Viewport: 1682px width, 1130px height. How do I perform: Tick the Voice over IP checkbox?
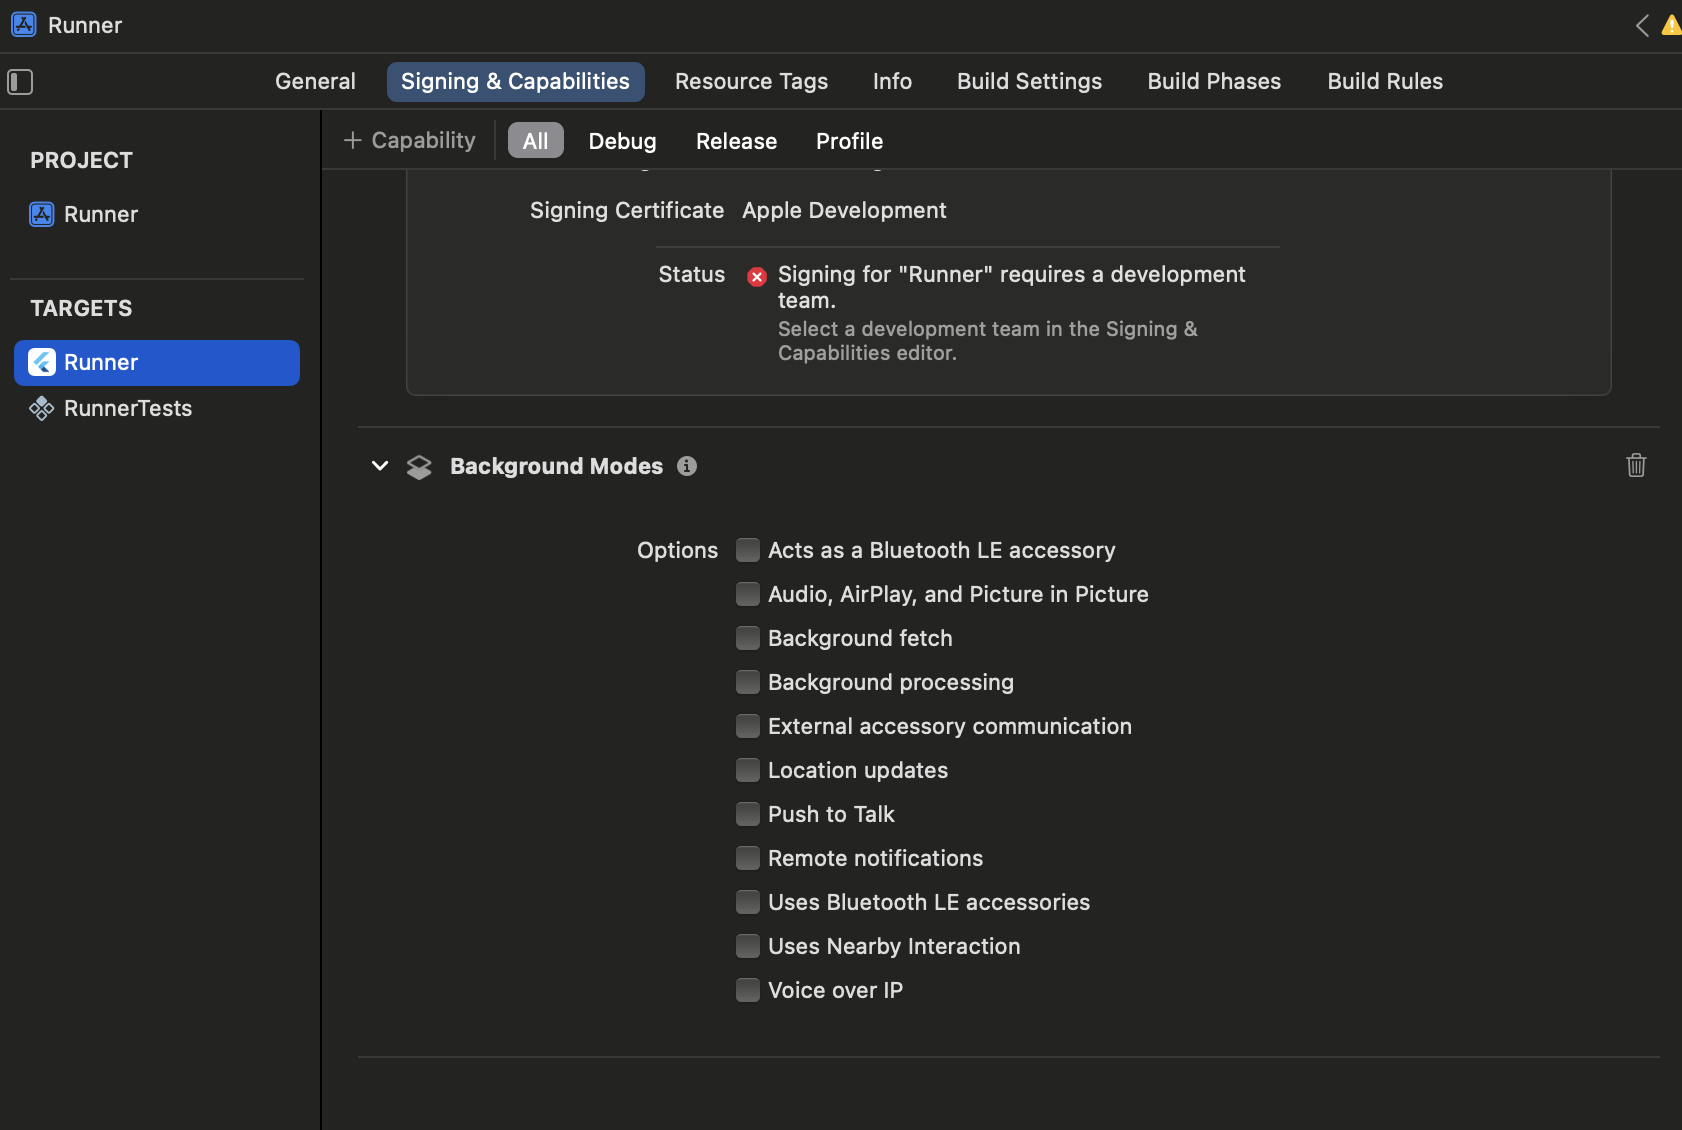748,990
